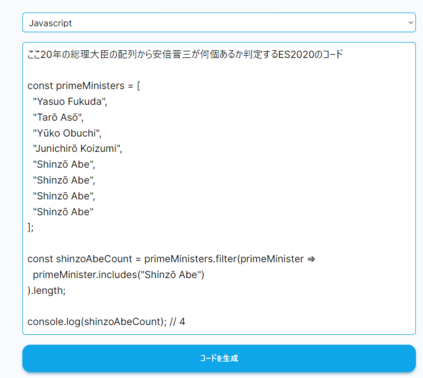
Task: Click the primeMinister.includes("Shinzō Abe") line
Action: [119, 275]
